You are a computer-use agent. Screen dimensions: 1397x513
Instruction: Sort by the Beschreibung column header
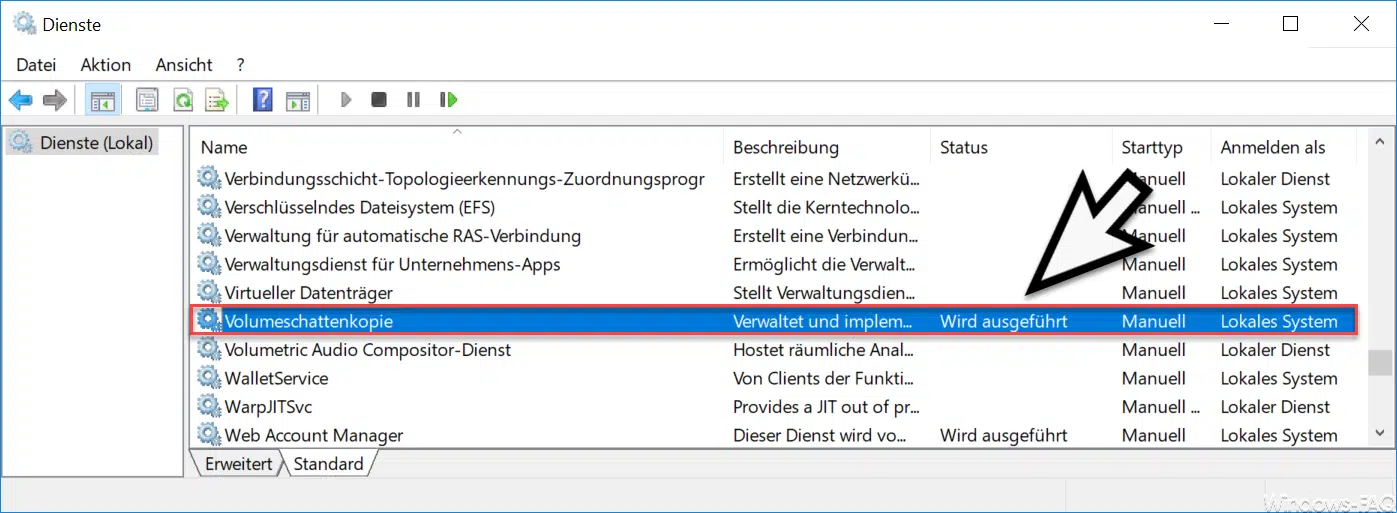pyautogui.click(x=786, y=147)
